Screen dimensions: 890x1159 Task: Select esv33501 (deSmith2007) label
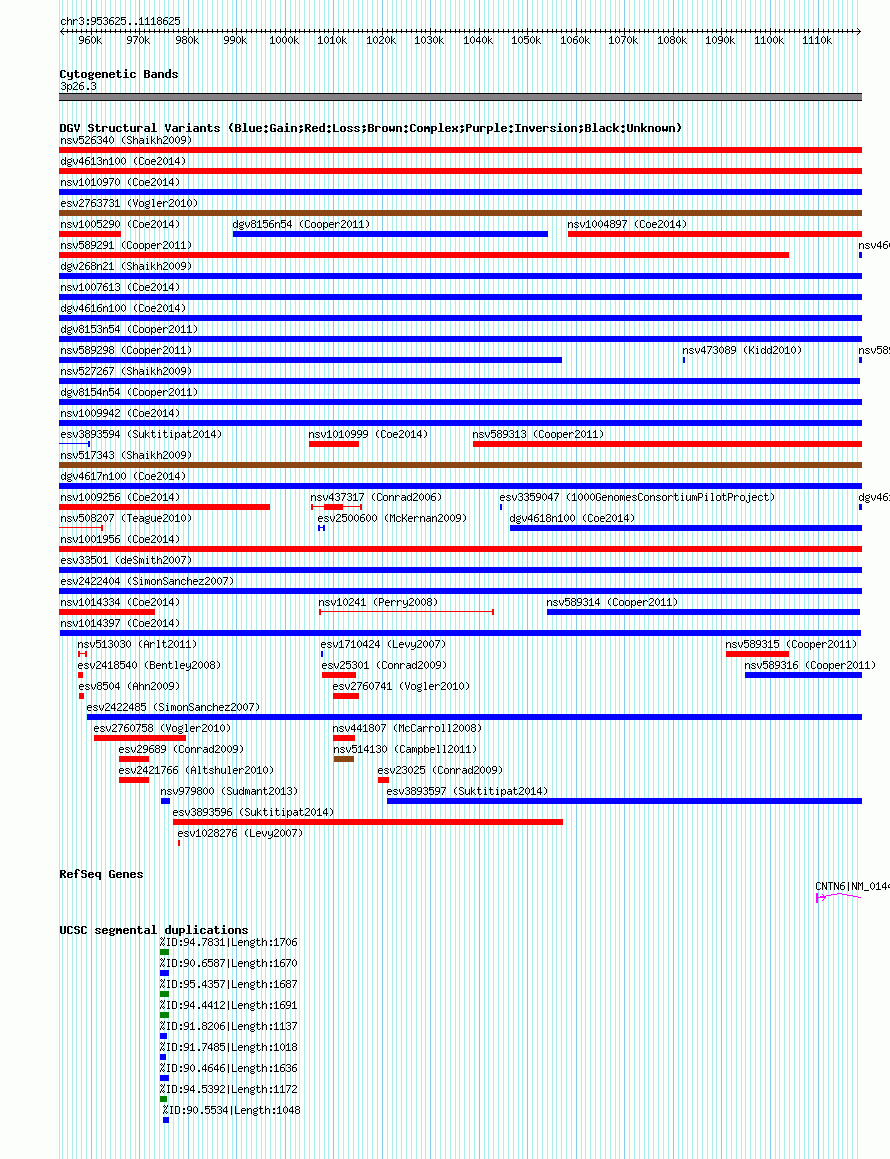click(126, 560)
